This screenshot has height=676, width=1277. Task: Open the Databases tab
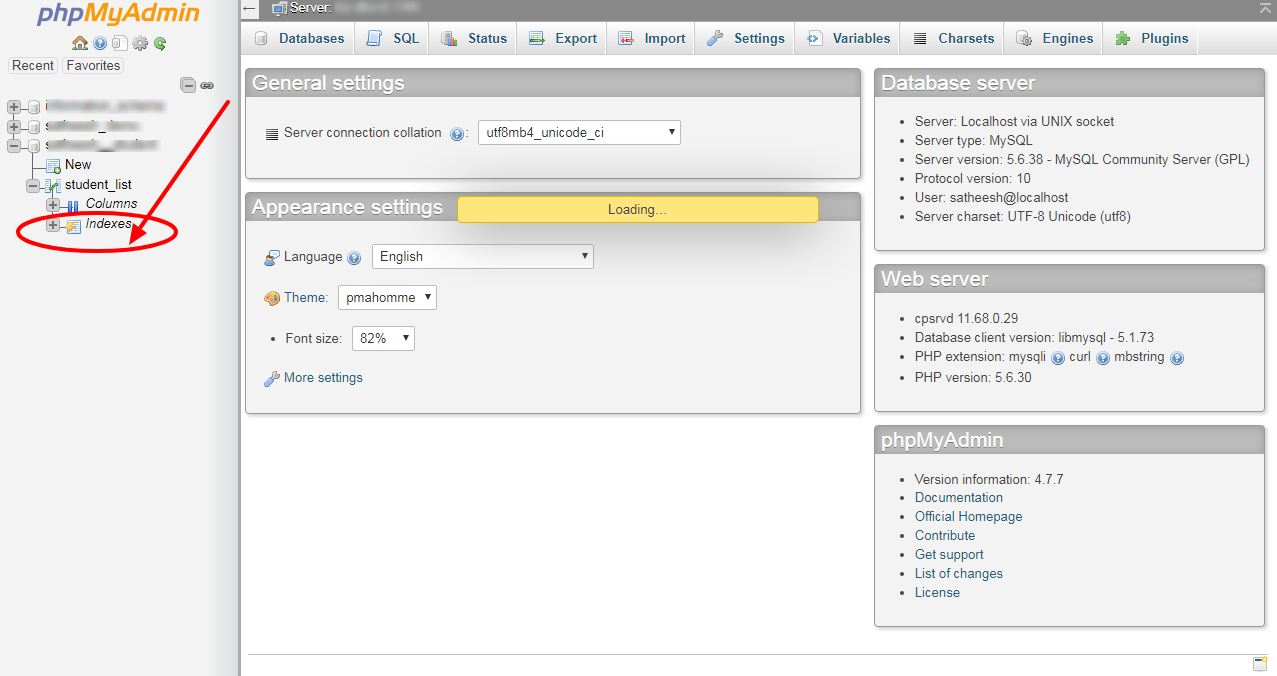click(298, 39)
